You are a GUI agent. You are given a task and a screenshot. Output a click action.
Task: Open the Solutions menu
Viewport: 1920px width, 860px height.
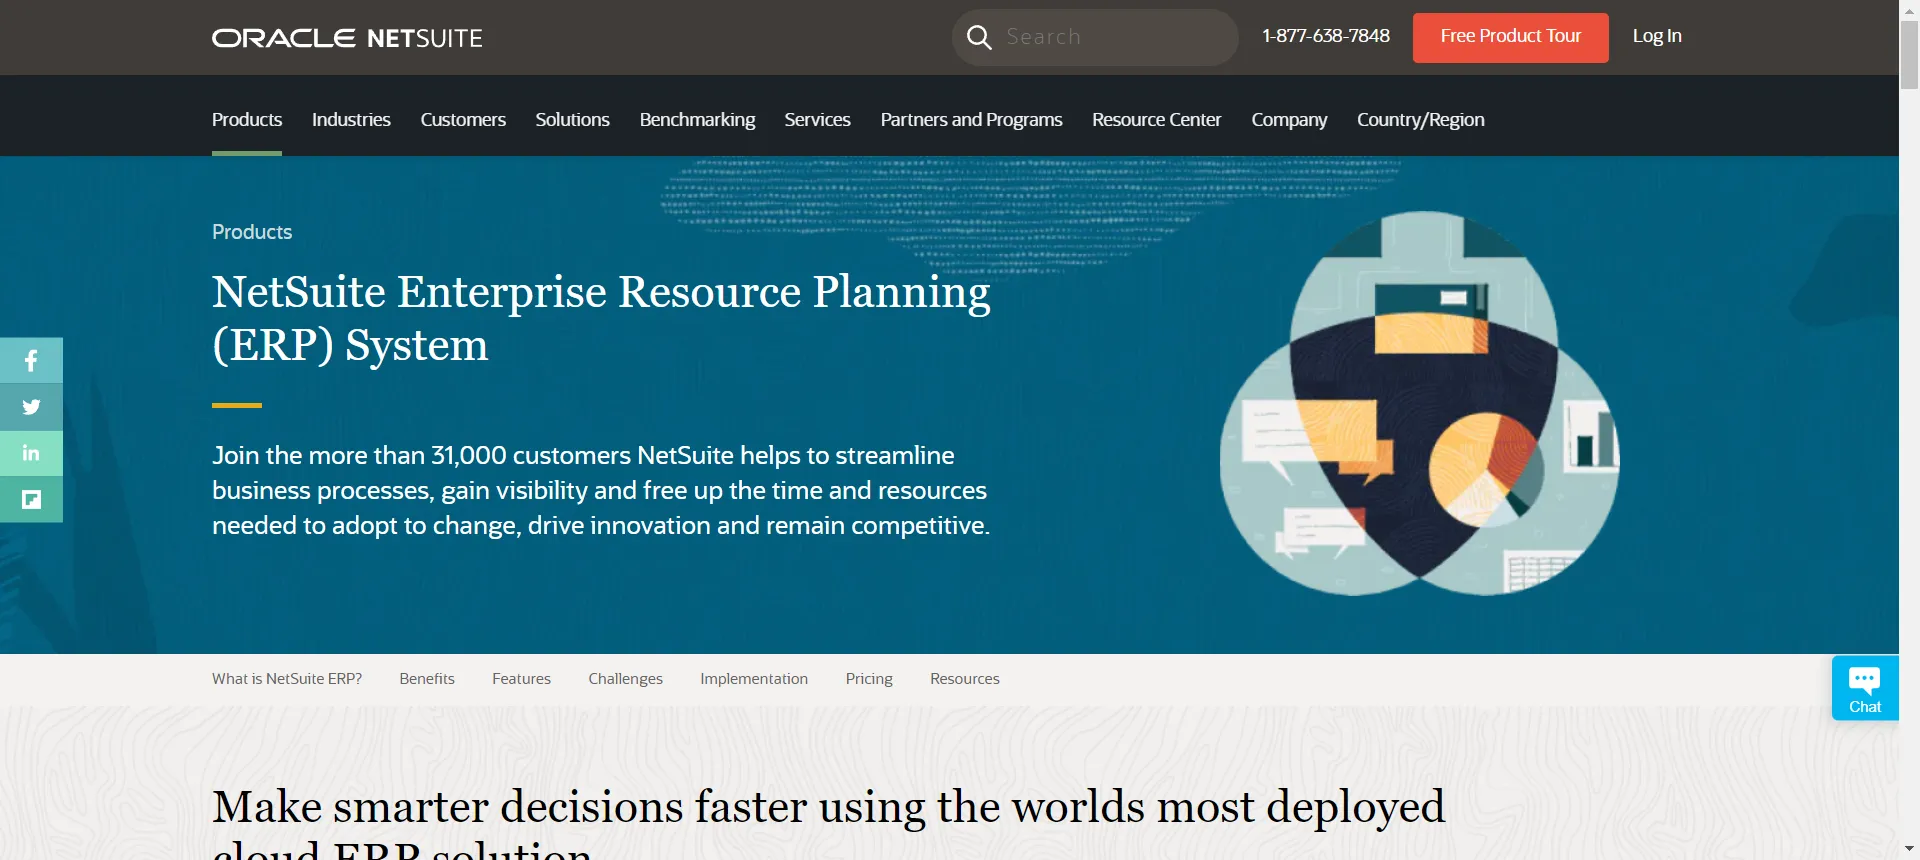(572, 119)
